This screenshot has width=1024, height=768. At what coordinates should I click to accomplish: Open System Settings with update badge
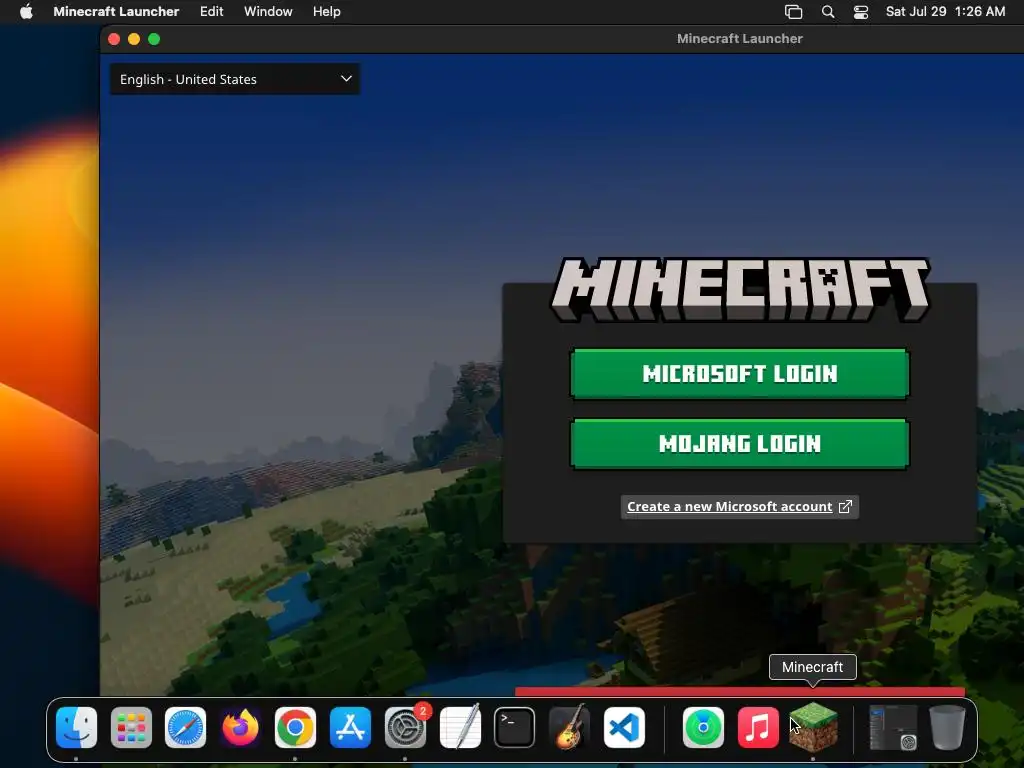[x=405, y=728]
